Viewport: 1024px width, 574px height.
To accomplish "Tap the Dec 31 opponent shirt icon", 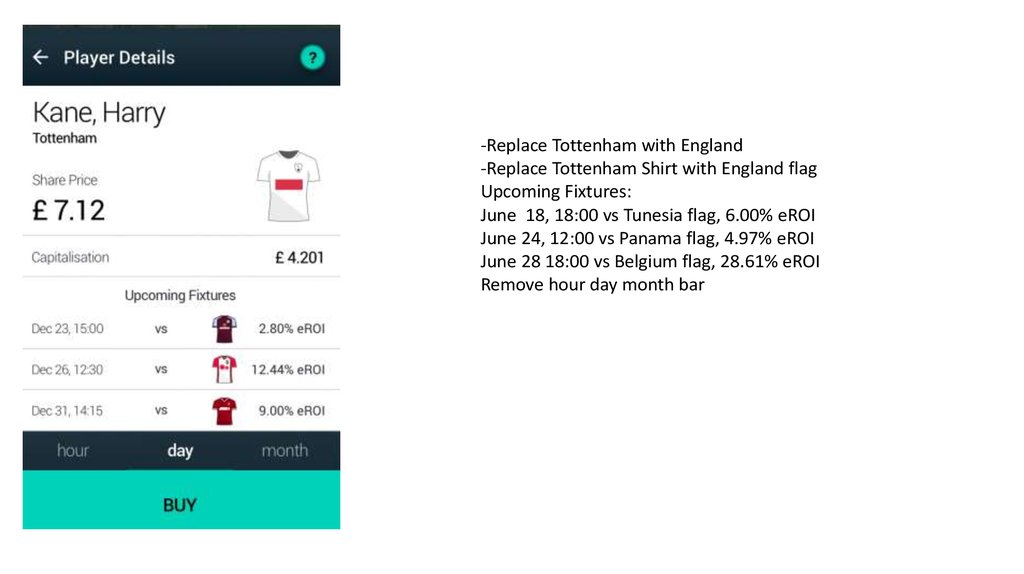I will point(224,410).
